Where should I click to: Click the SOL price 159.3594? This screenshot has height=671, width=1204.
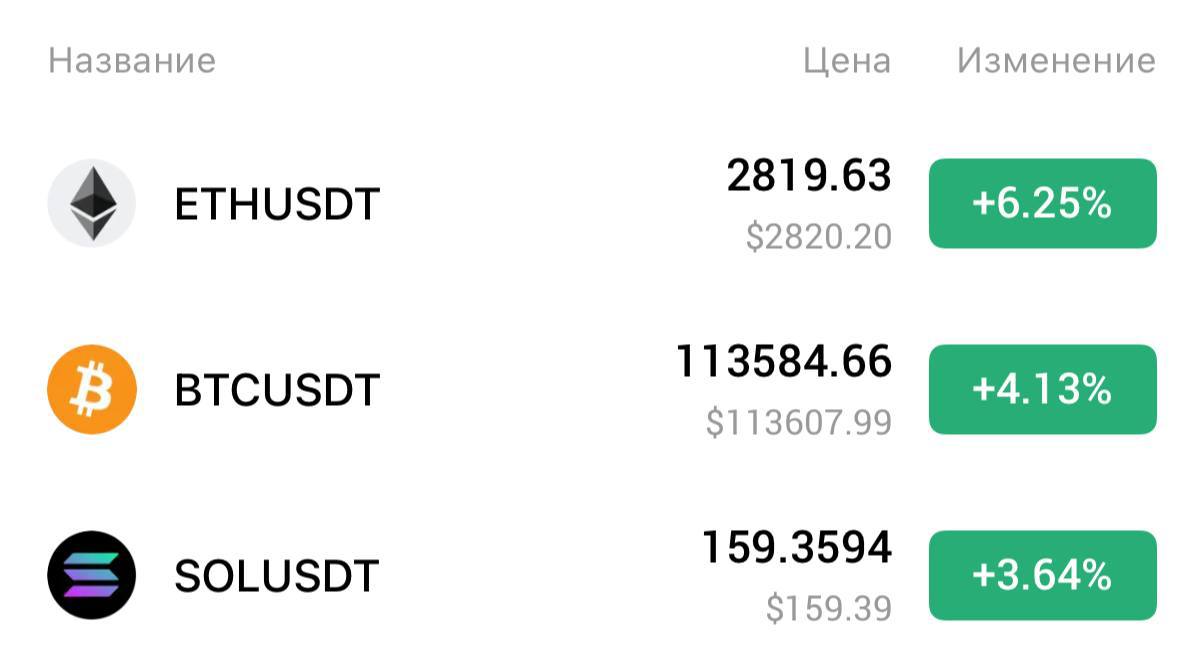(x=796, y=547)
